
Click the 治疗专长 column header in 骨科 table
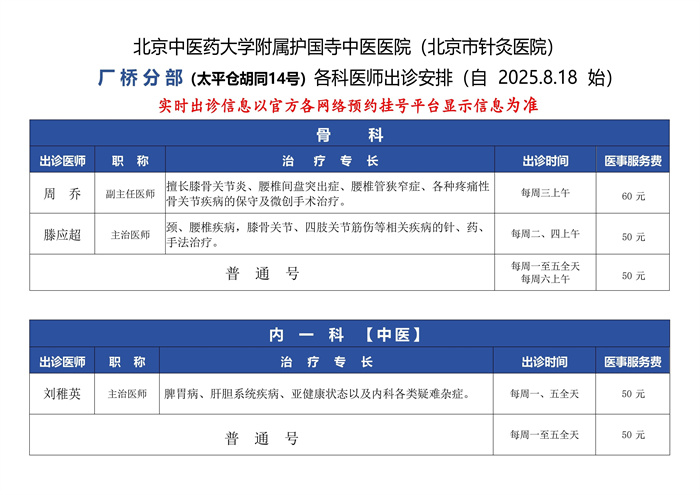click(330, 161)
